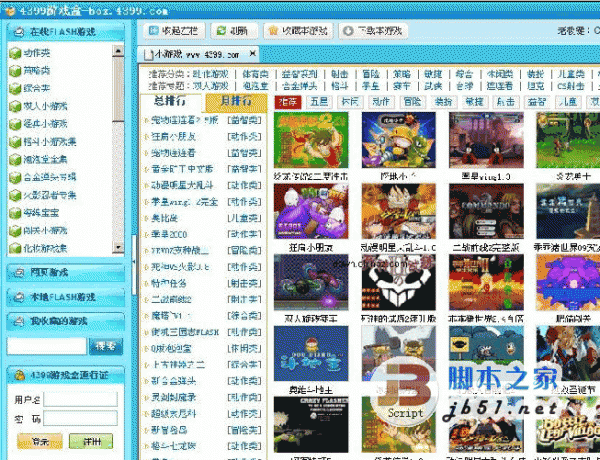Select the 装扮 category tab
Screen dimensions: 600x460
point(443,102)
